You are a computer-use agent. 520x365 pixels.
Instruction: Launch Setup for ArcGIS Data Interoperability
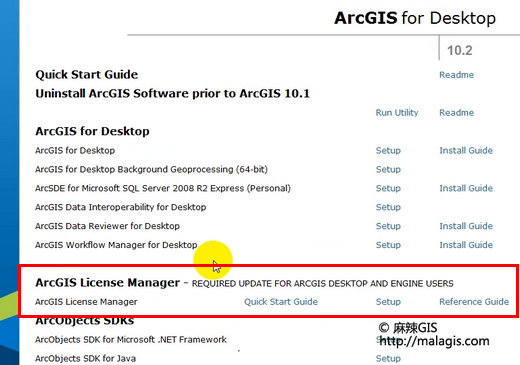[388, 207]
